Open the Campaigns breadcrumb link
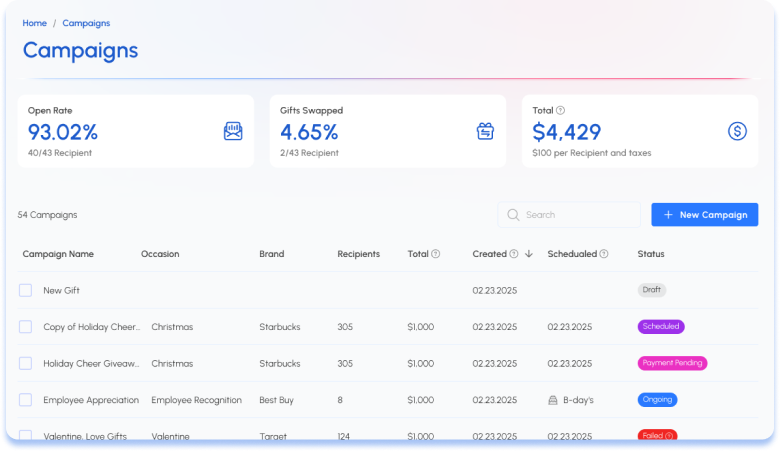780x452 pixels. 86,23
